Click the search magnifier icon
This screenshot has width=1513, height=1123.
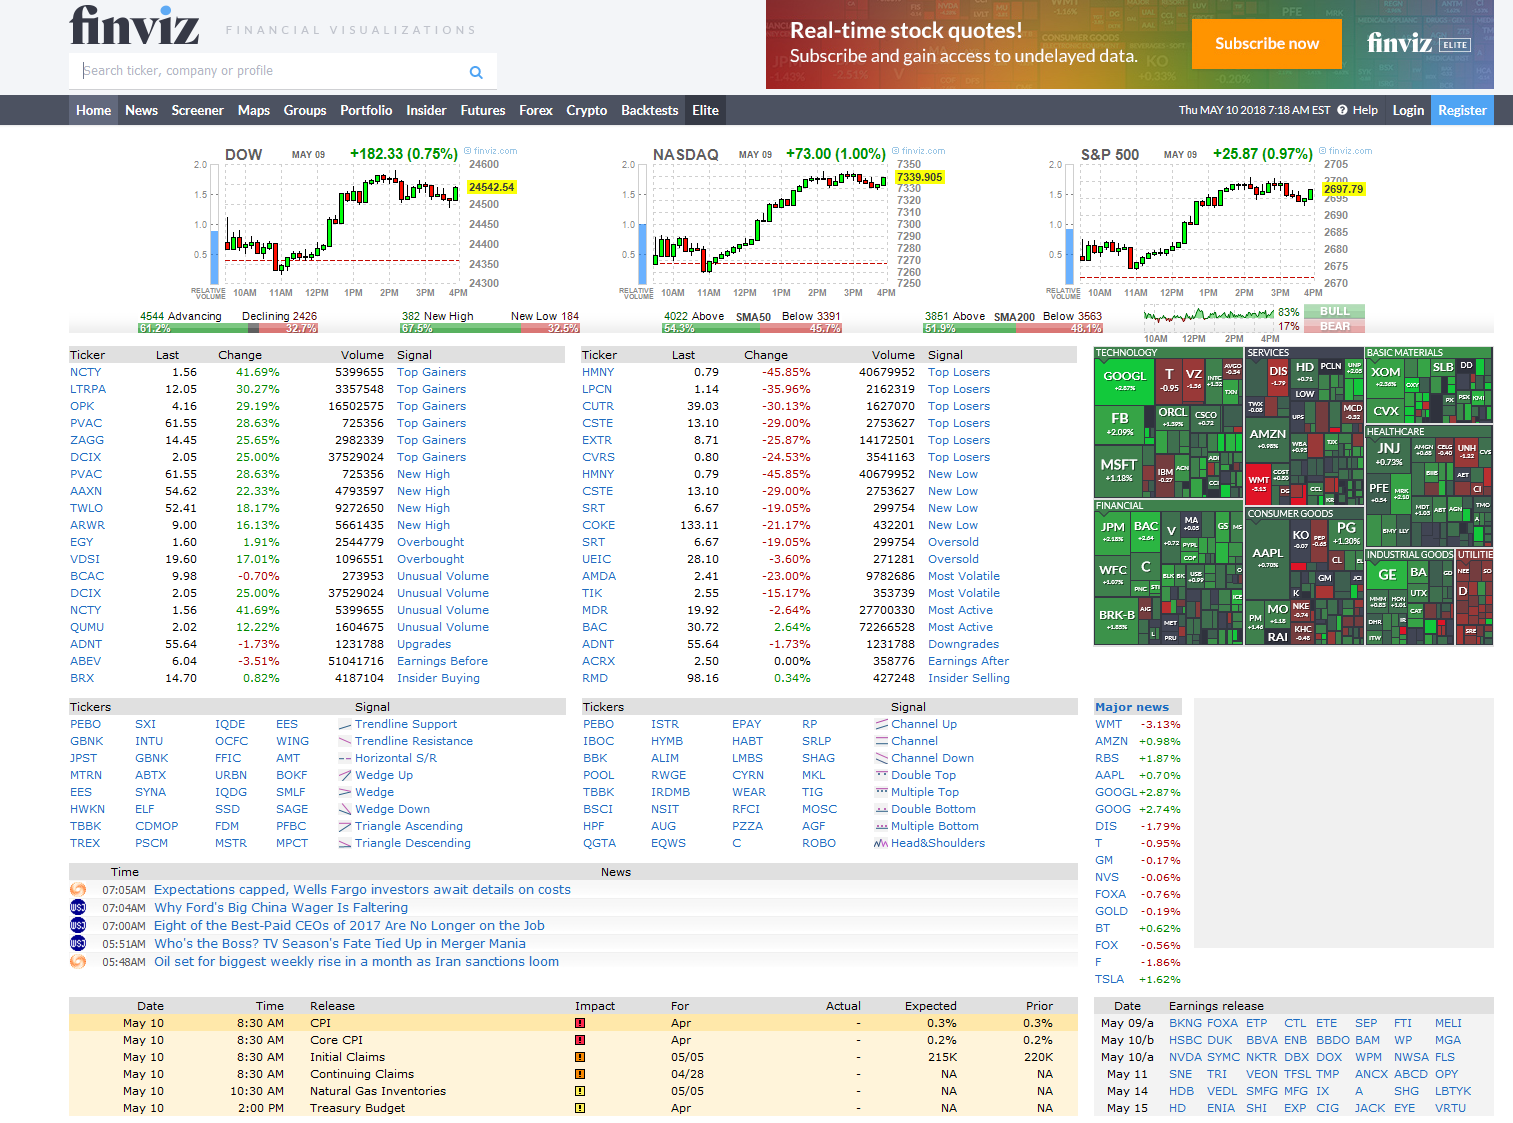click(476, 72)
